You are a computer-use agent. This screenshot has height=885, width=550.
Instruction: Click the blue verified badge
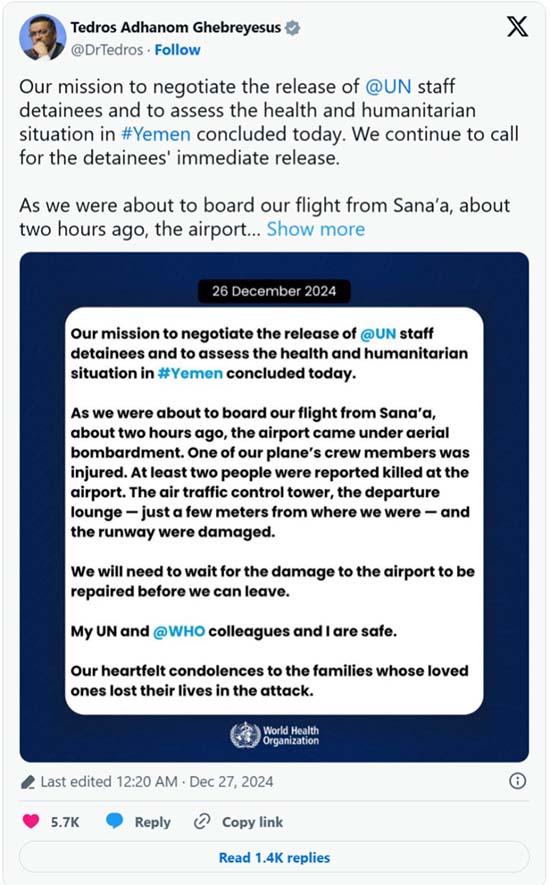292,27
